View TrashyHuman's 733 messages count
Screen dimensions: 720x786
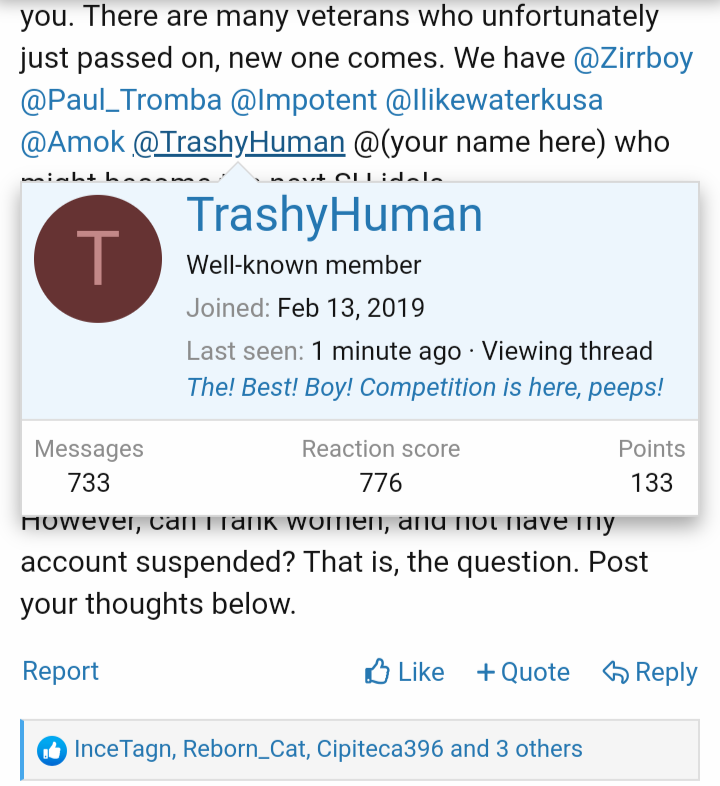pyautogui.click(x=89, y=483)
